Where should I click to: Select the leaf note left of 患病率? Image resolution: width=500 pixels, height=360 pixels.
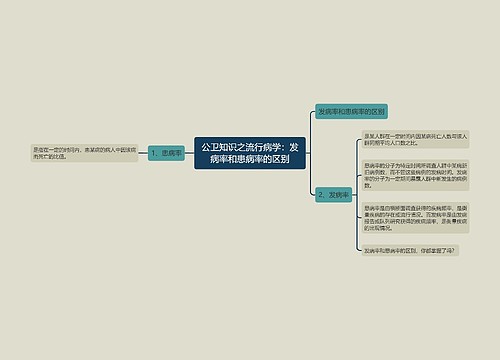point(84,153)
